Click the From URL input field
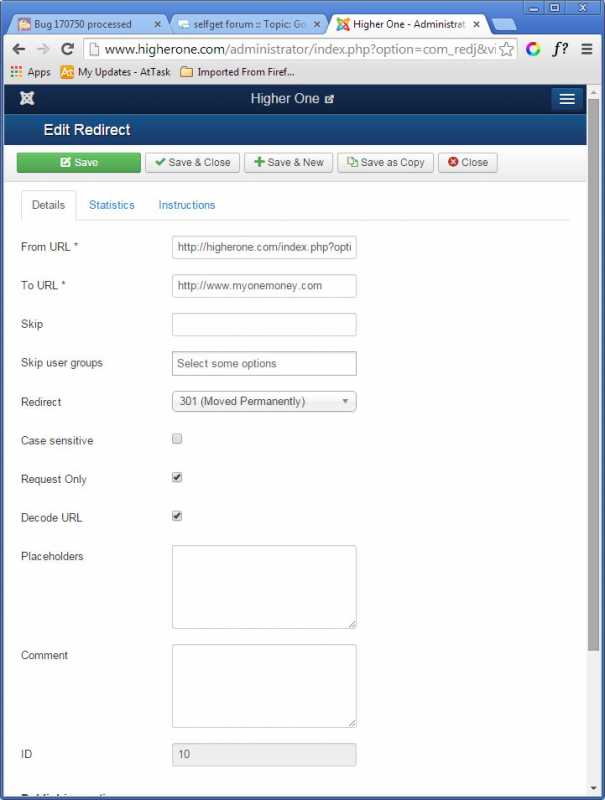The width and height of the screenshot is (605, 800). tap(264, 247)
